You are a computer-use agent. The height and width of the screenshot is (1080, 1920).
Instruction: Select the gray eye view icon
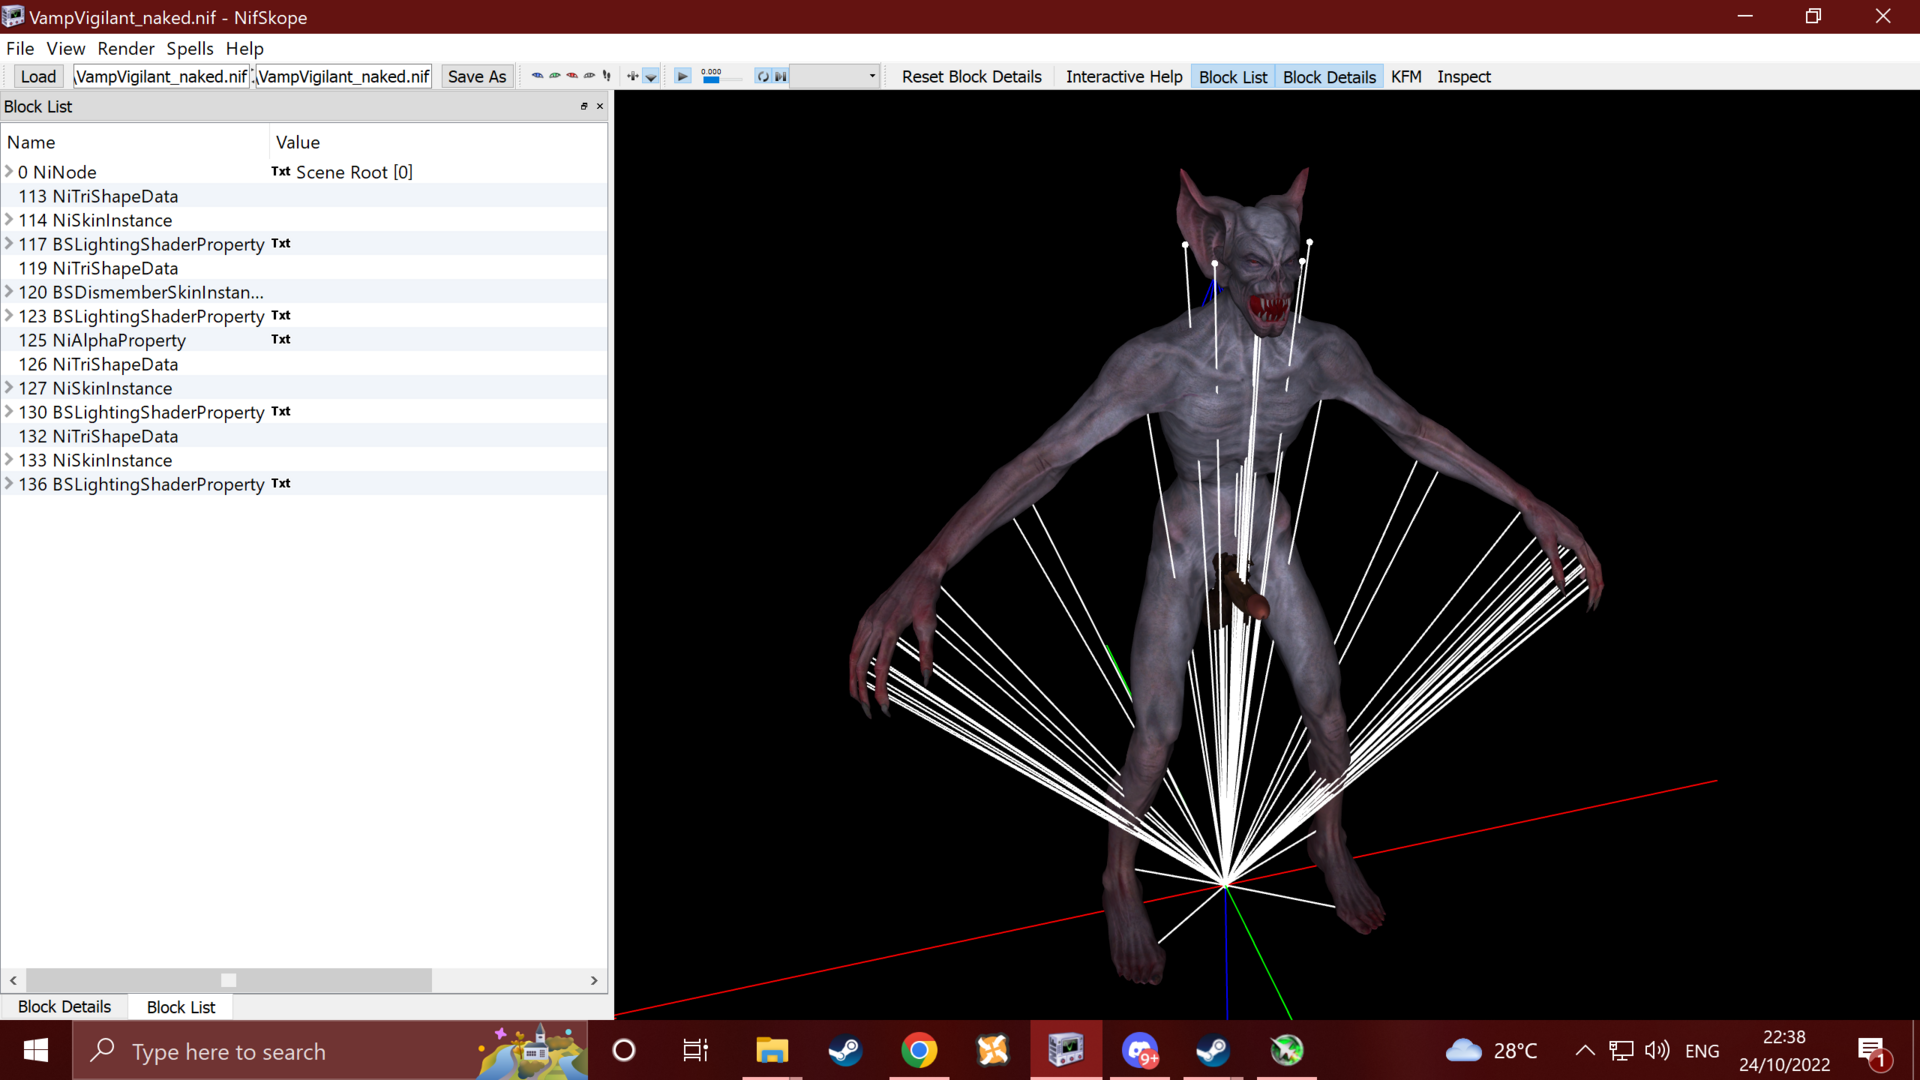point(589,76)
